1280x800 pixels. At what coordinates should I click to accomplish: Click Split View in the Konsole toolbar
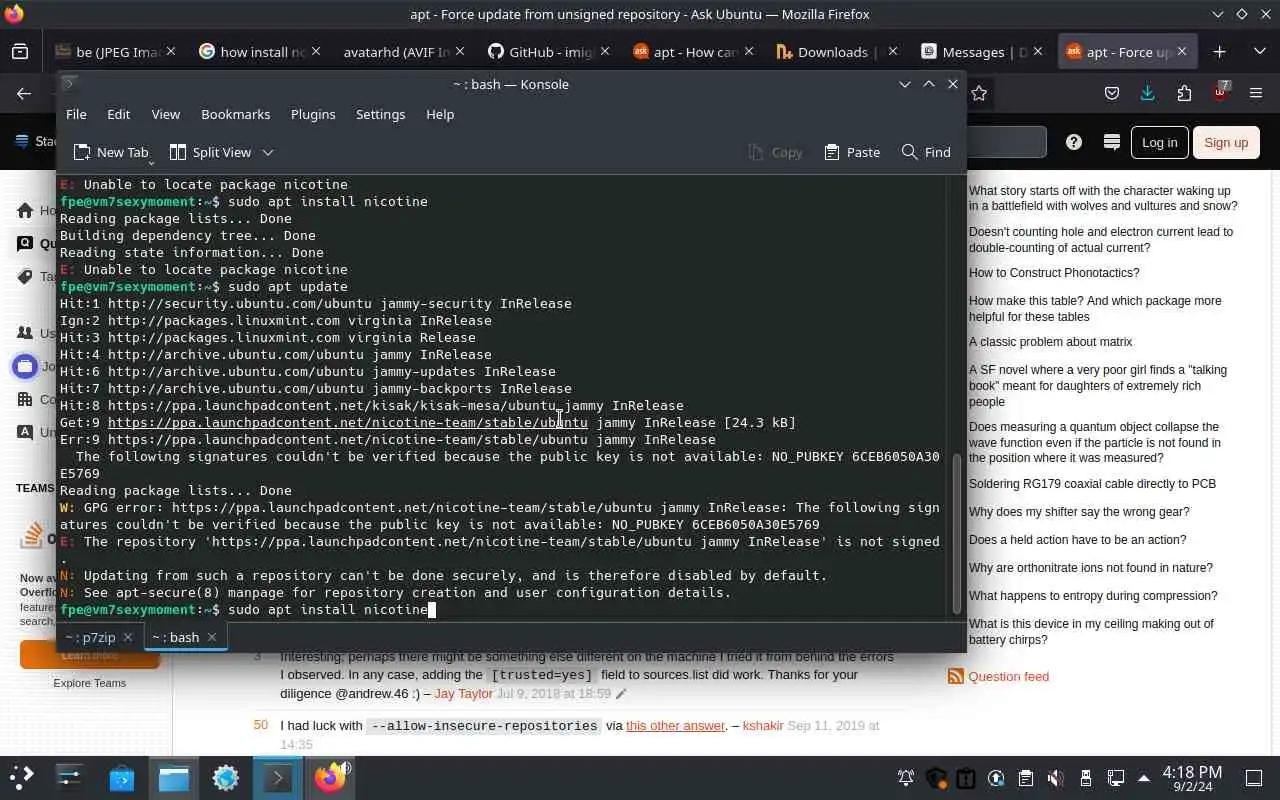210,152
